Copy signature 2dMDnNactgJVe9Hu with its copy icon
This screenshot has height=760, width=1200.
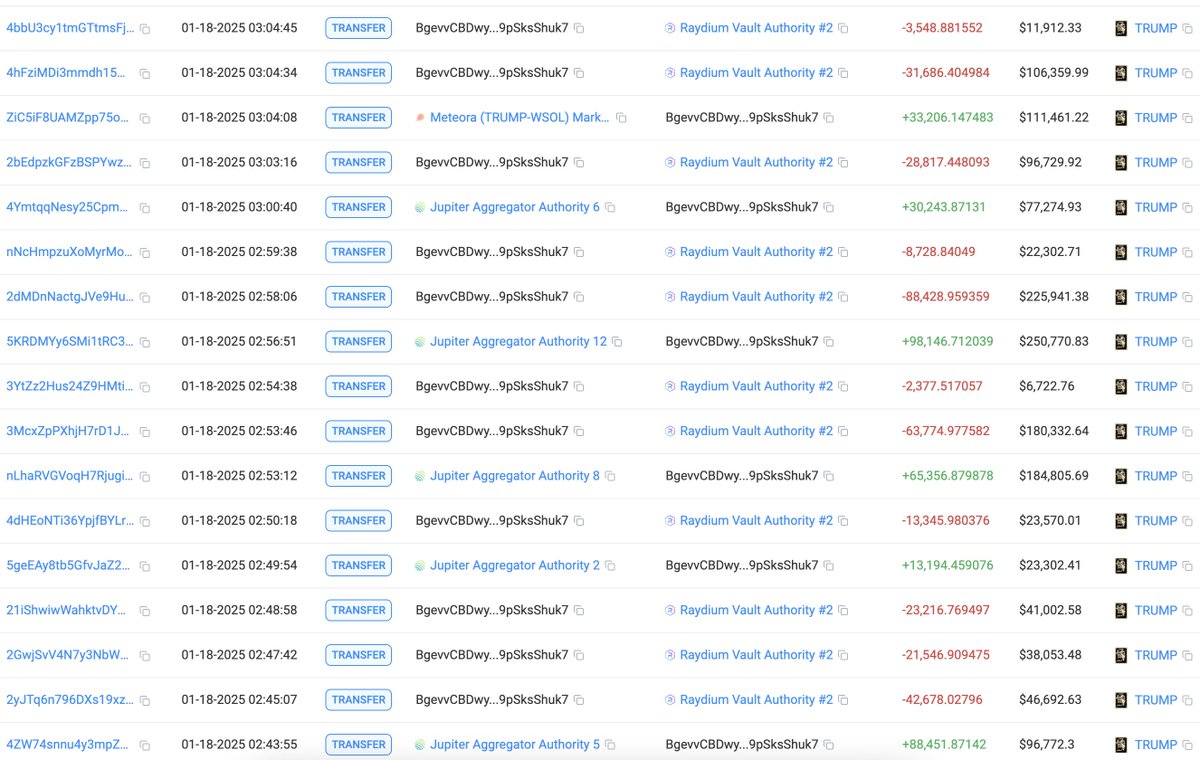tap(145, 298)
